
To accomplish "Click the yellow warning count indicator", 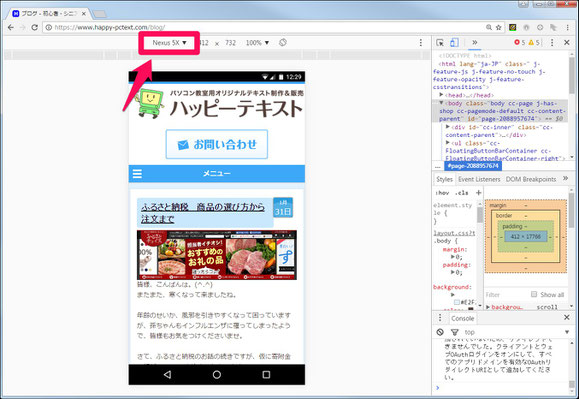I will pos(534,43).
